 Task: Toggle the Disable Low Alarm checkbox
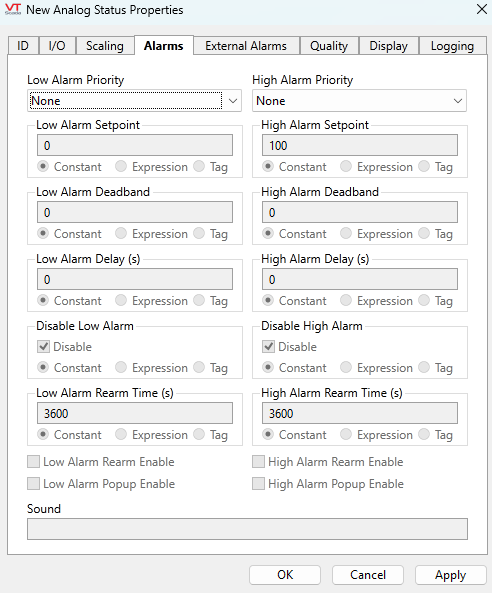43,346
